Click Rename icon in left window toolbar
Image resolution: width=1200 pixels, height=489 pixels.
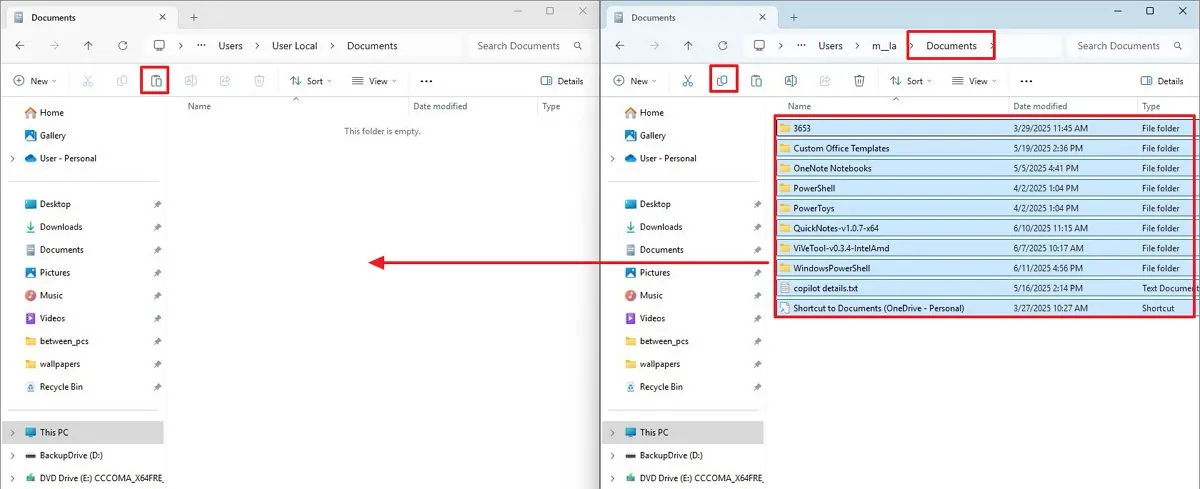click(190, 81)
